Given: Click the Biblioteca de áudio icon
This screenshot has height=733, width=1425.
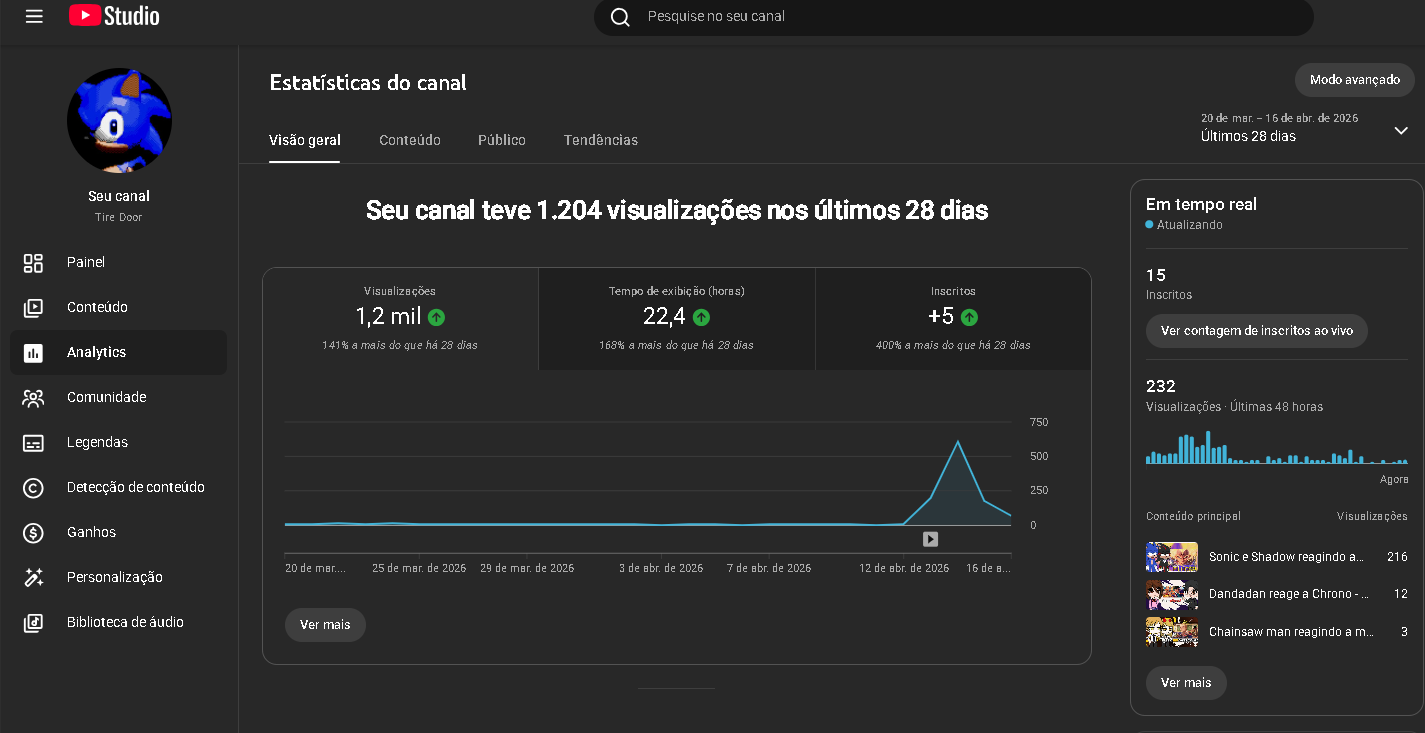Looking at the screenshot, I should [x=33, y=622].
